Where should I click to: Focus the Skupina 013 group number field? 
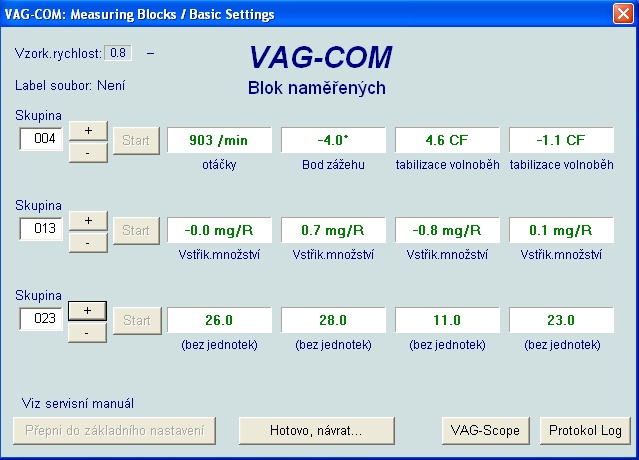42,230
